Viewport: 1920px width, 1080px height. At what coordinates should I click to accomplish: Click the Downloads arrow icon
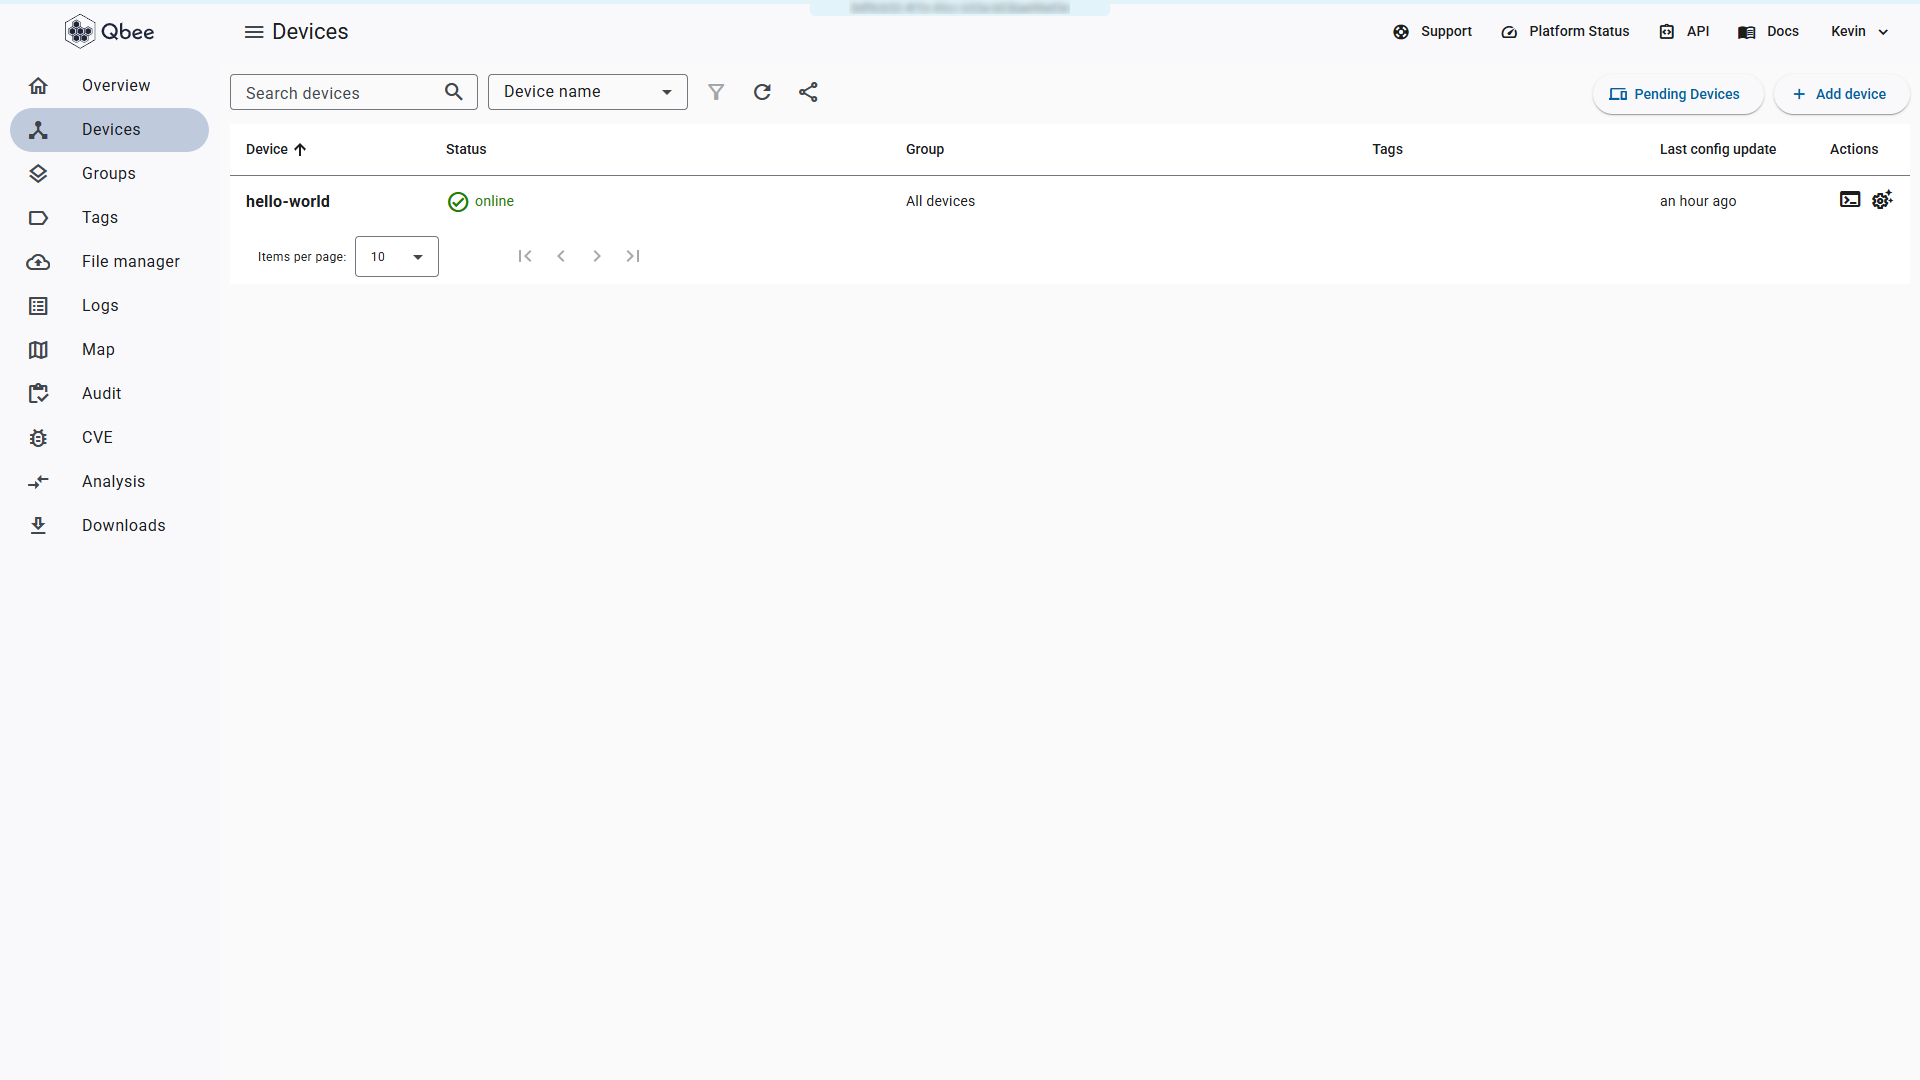click(x=38, y=526)
